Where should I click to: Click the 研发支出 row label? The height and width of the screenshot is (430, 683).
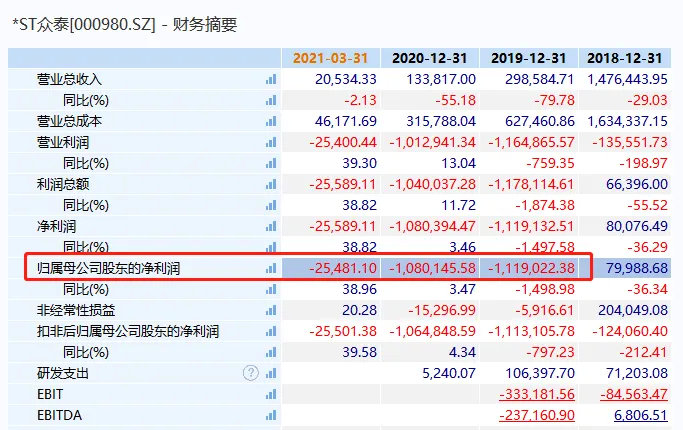(63, 373)
